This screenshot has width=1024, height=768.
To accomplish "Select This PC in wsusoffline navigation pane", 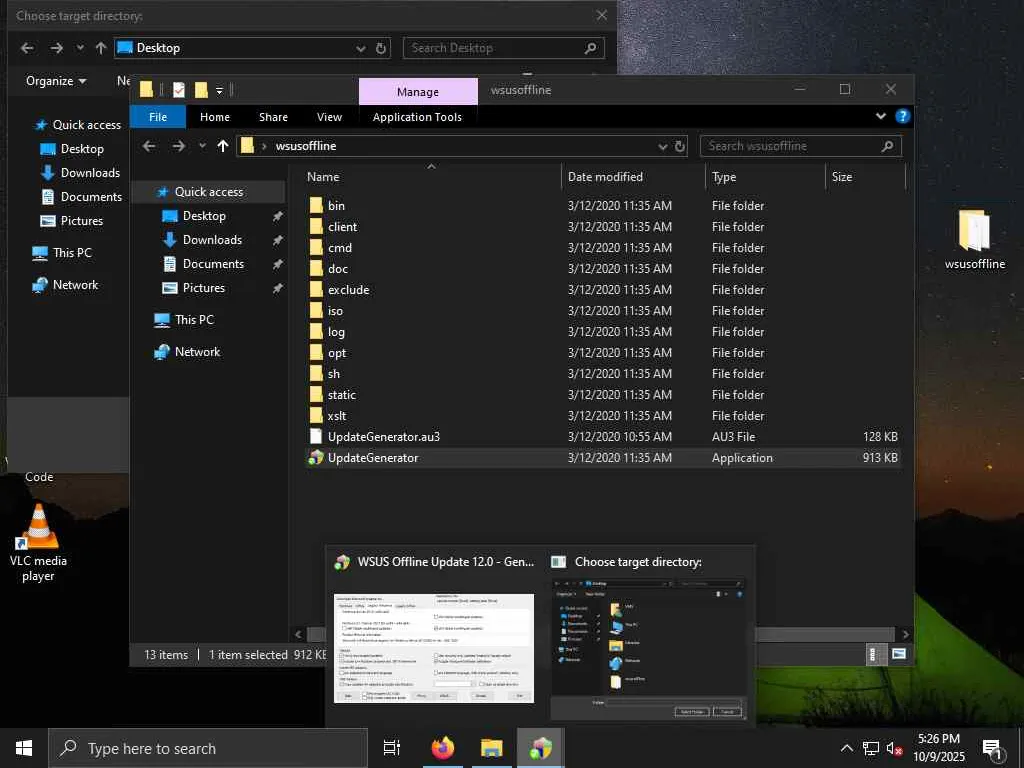I will 194,319.
